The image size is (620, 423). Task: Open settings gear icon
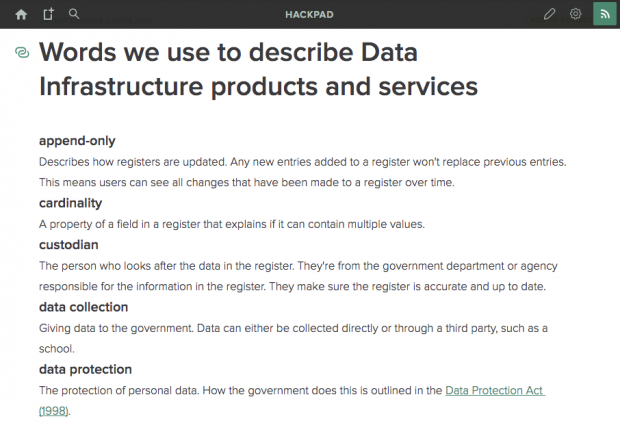575,14
